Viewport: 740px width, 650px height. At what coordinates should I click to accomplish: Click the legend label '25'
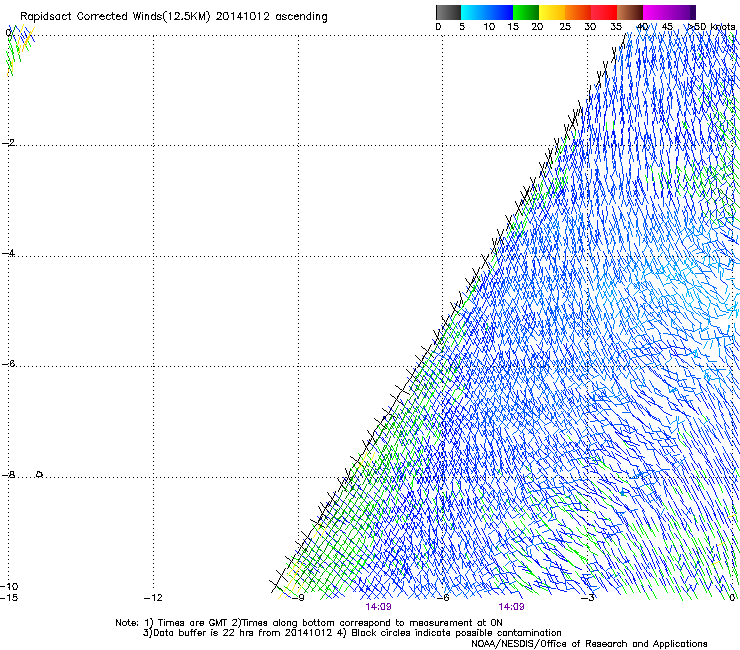(565, 27)
